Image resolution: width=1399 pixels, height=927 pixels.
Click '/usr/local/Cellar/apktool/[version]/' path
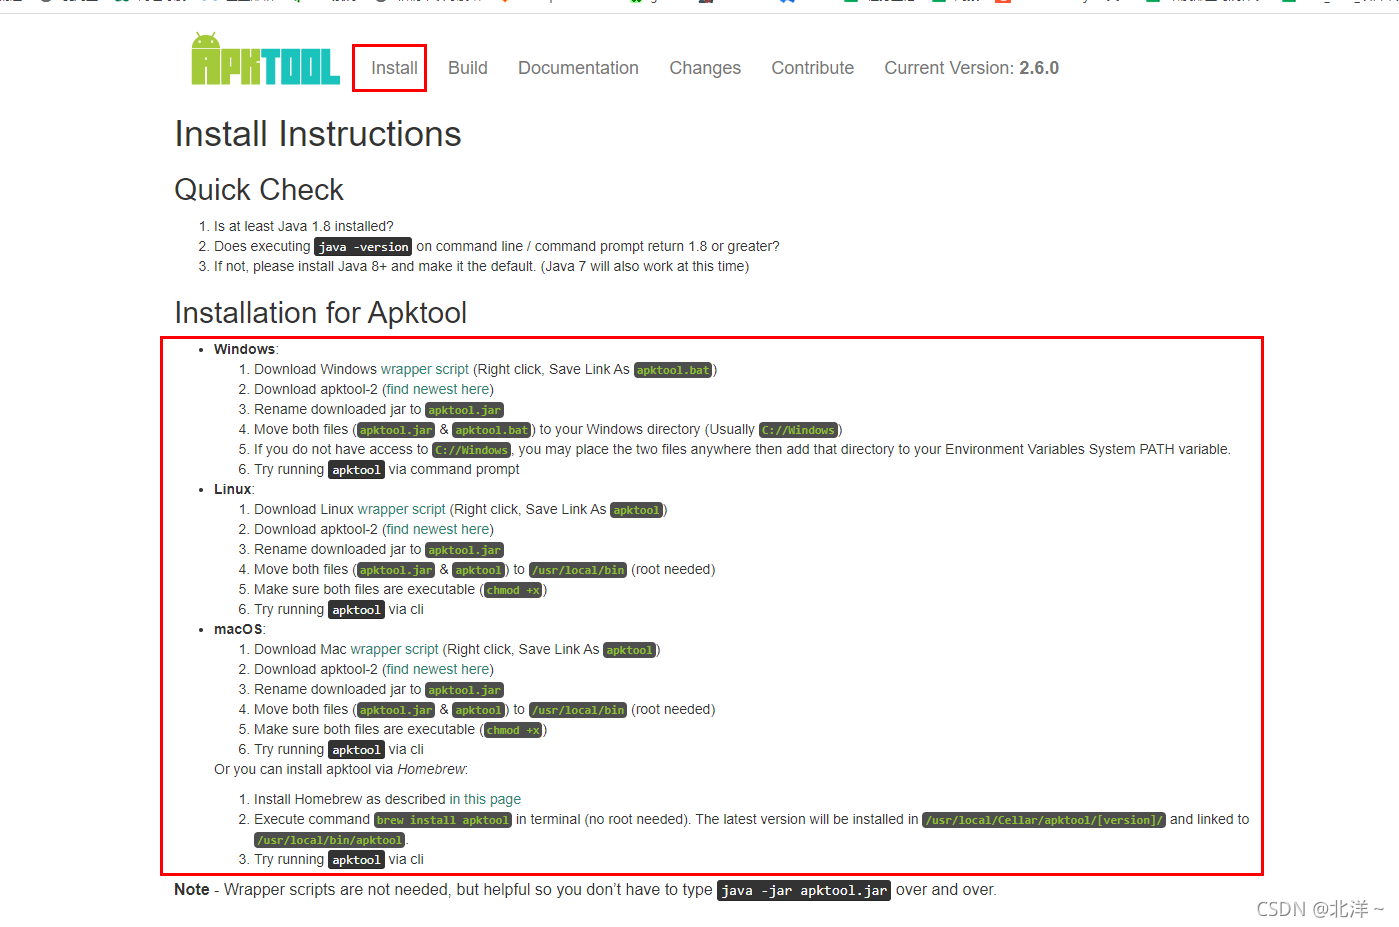point(1044,820)
